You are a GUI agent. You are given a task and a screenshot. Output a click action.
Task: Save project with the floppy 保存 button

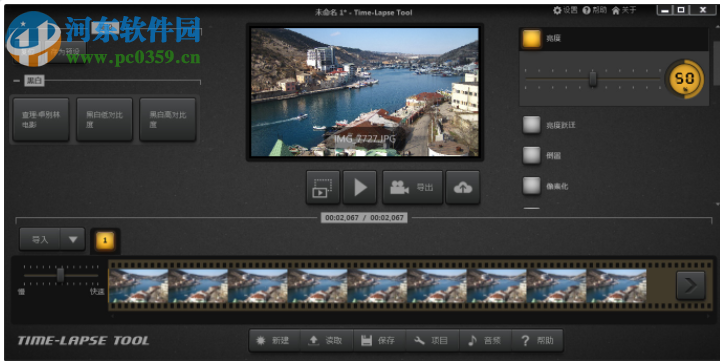[x=380, y=341]
